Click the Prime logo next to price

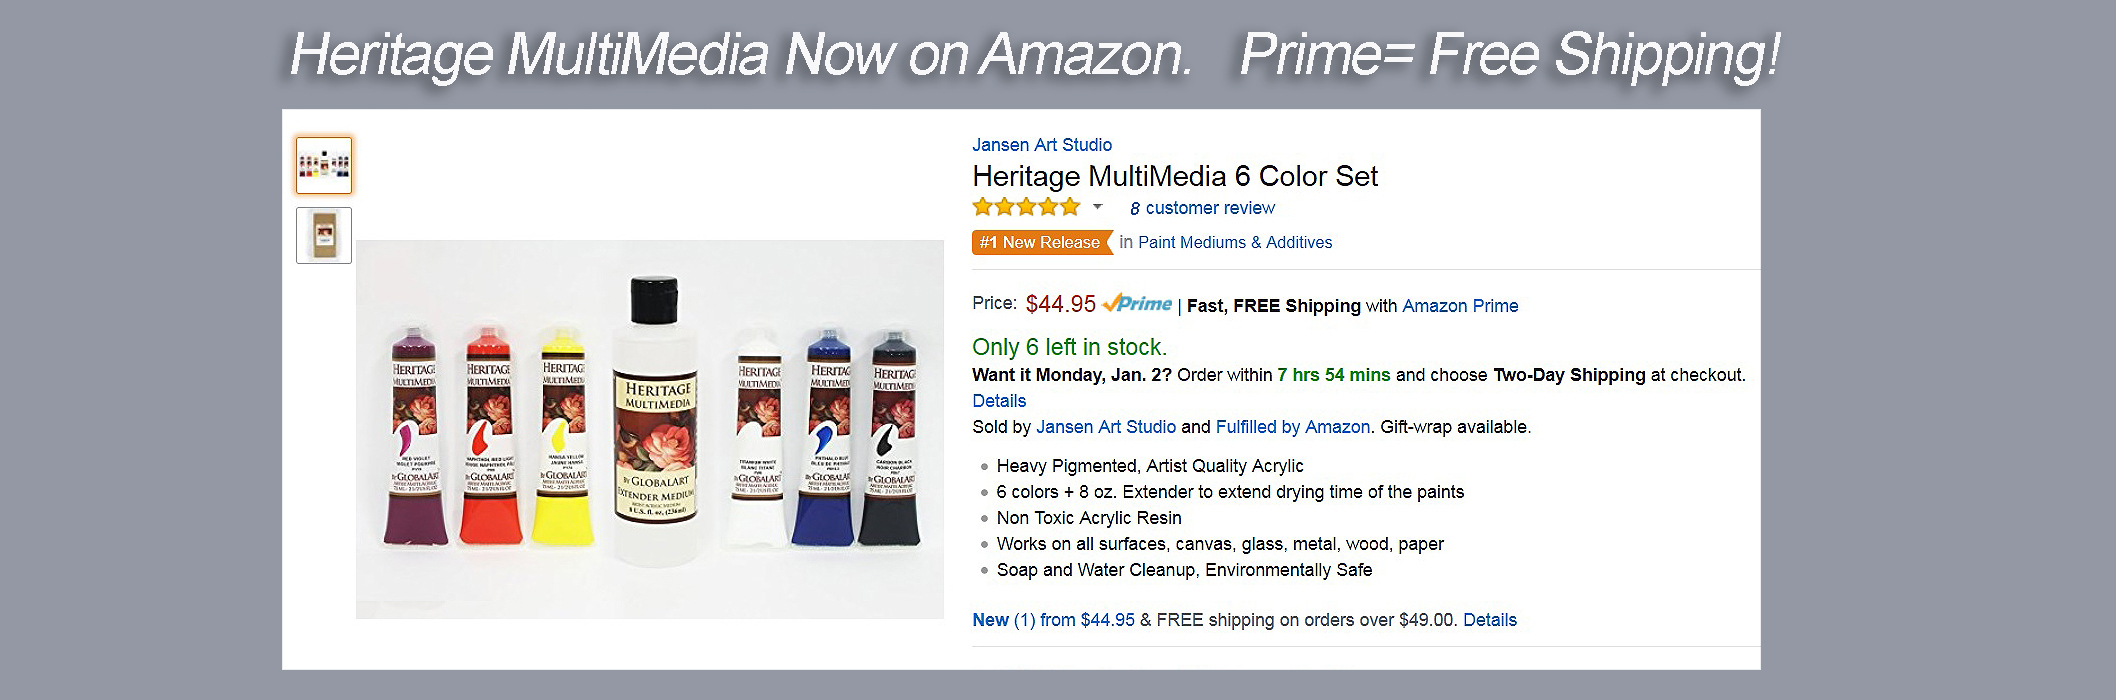pos(1137,304)
